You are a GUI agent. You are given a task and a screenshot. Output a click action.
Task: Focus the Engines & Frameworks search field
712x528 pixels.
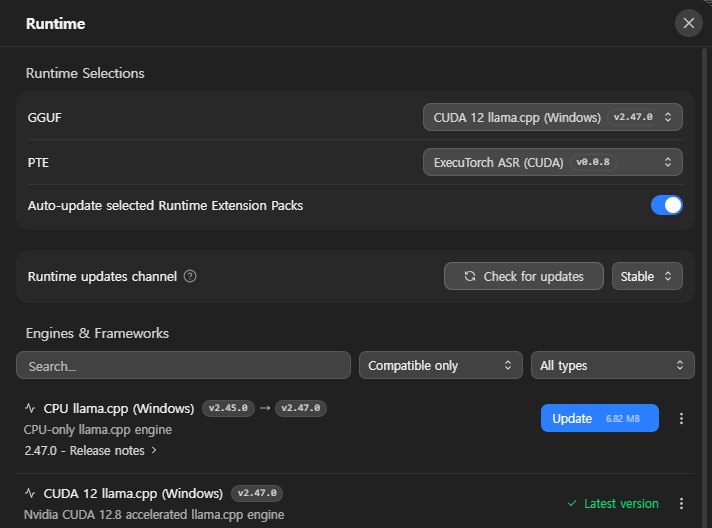tap(183, 365)
